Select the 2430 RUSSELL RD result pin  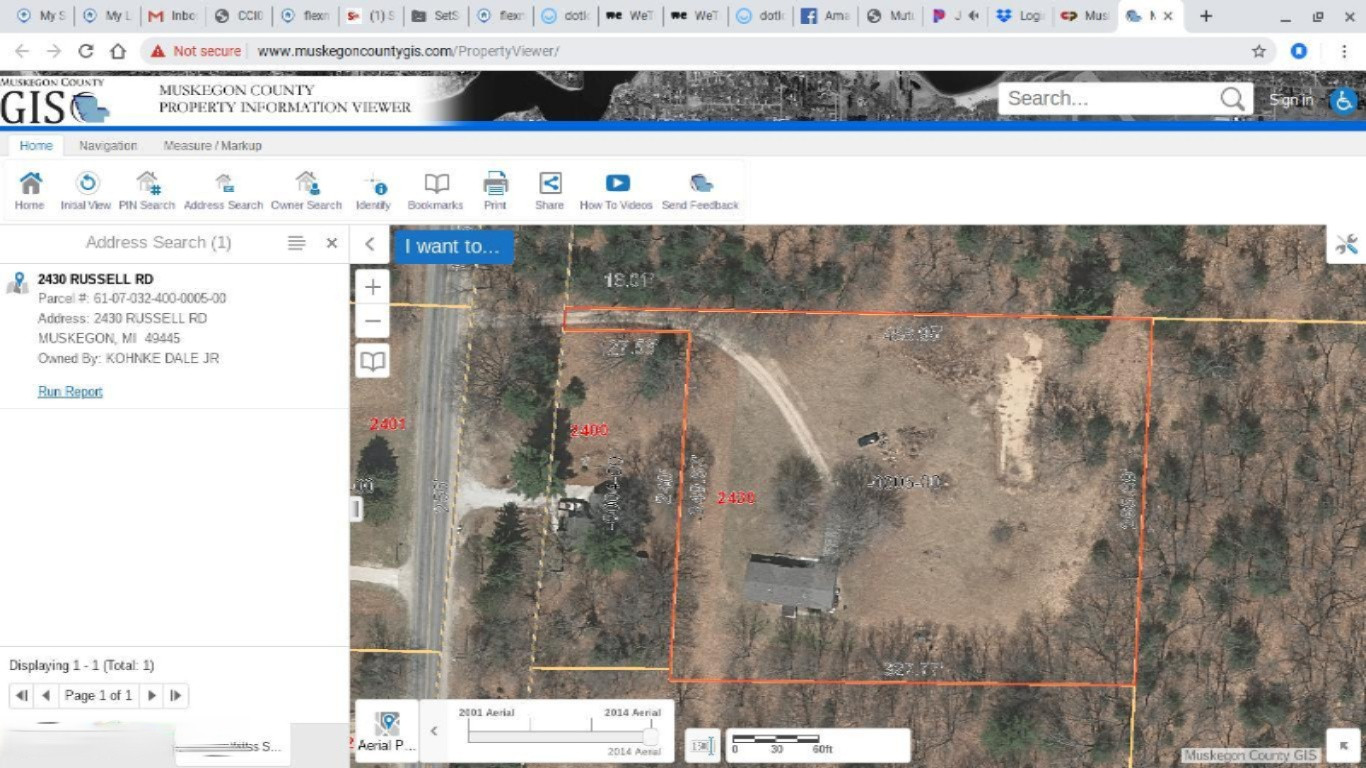[x=17, y=282]
